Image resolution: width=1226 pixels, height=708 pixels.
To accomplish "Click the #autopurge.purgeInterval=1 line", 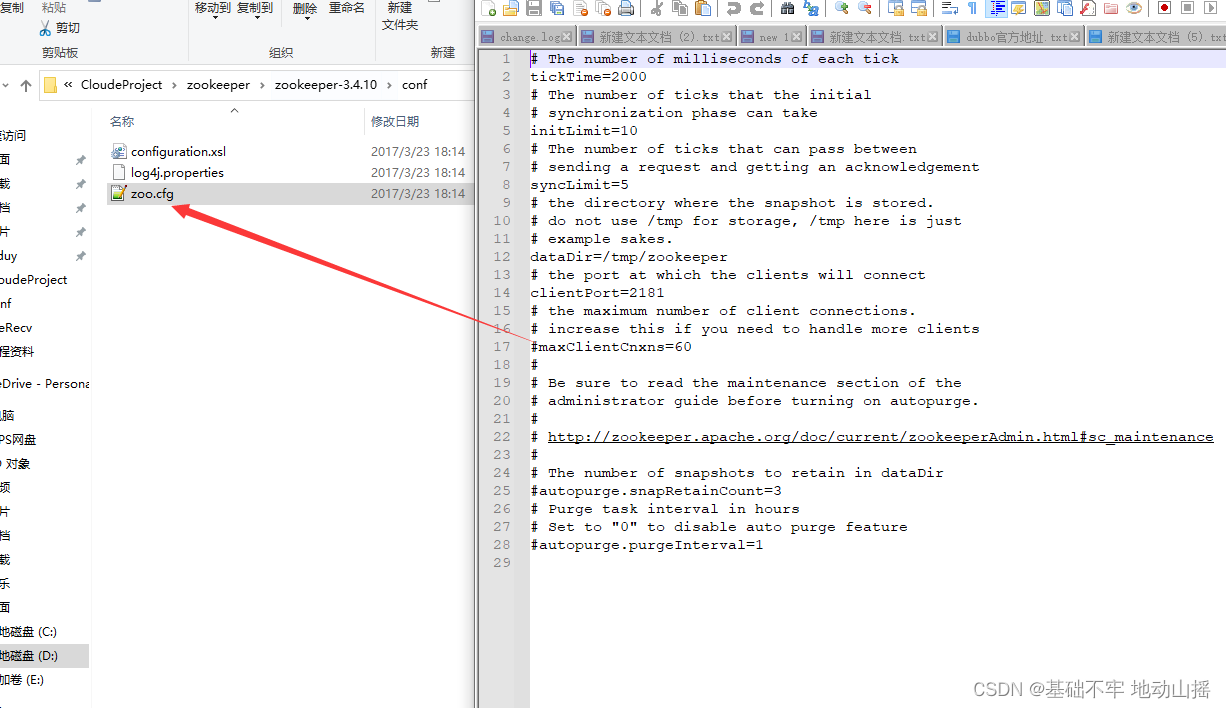I will pyautogui.click(x=647, y=545).
